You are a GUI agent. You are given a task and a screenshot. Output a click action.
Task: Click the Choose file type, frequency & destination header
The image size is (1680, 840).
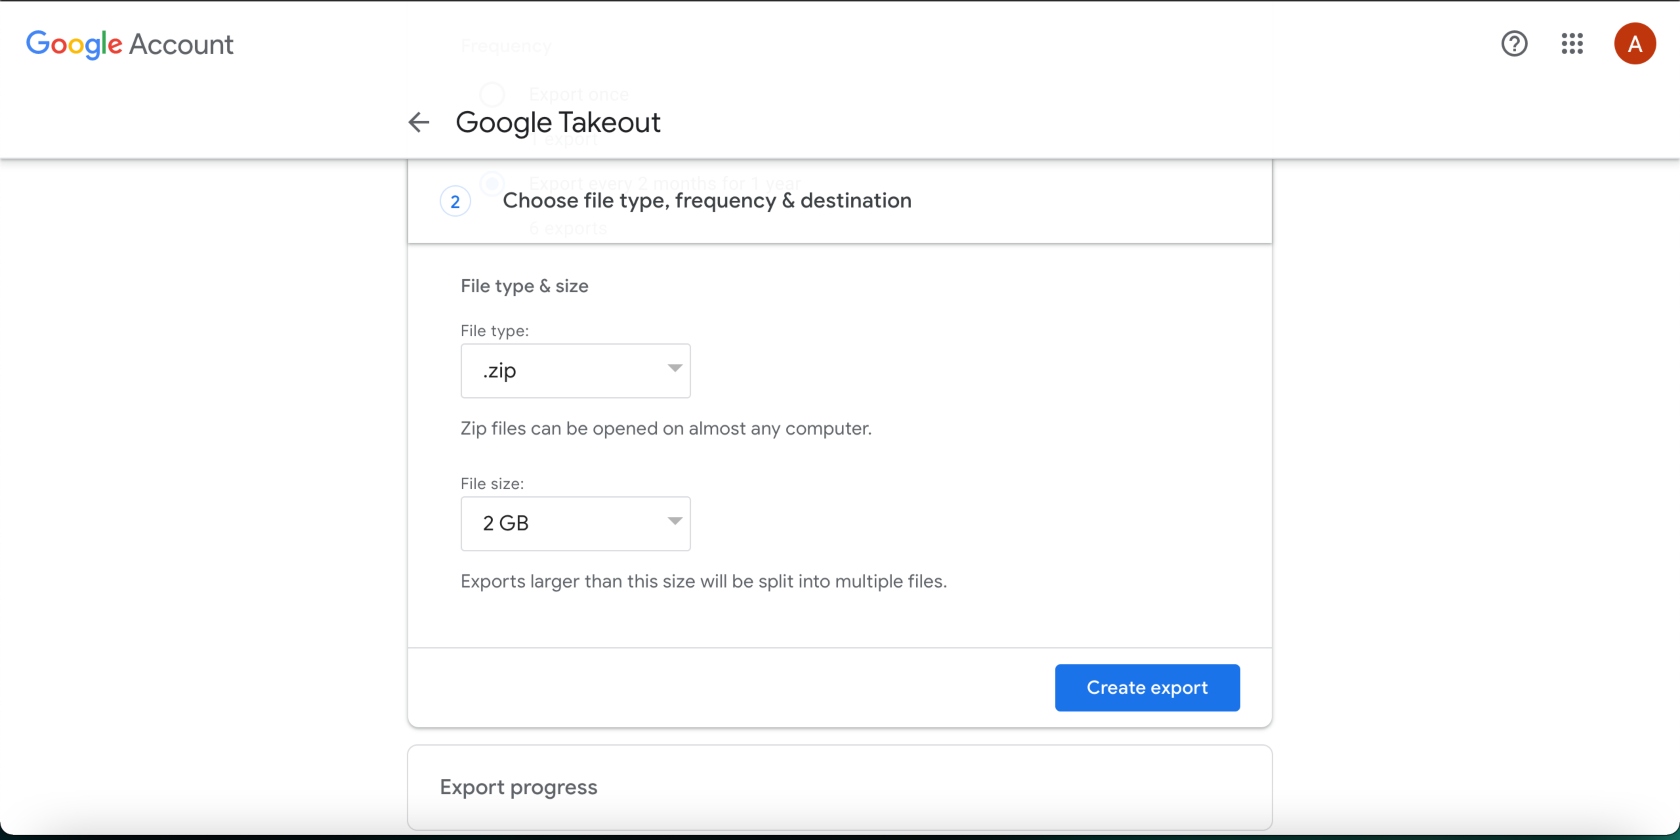707,201
